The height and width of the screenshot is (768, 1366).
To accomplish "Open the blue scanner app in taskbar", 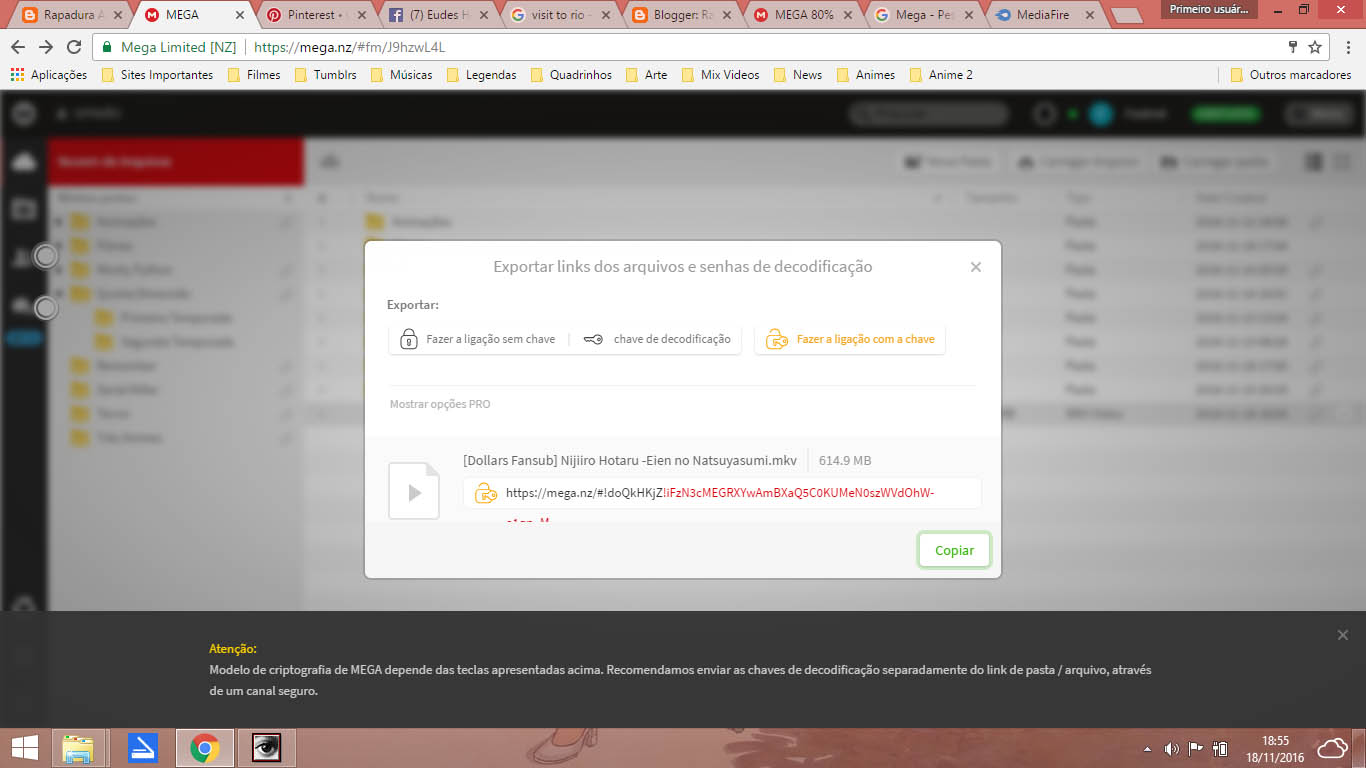I will coord(143,748).
